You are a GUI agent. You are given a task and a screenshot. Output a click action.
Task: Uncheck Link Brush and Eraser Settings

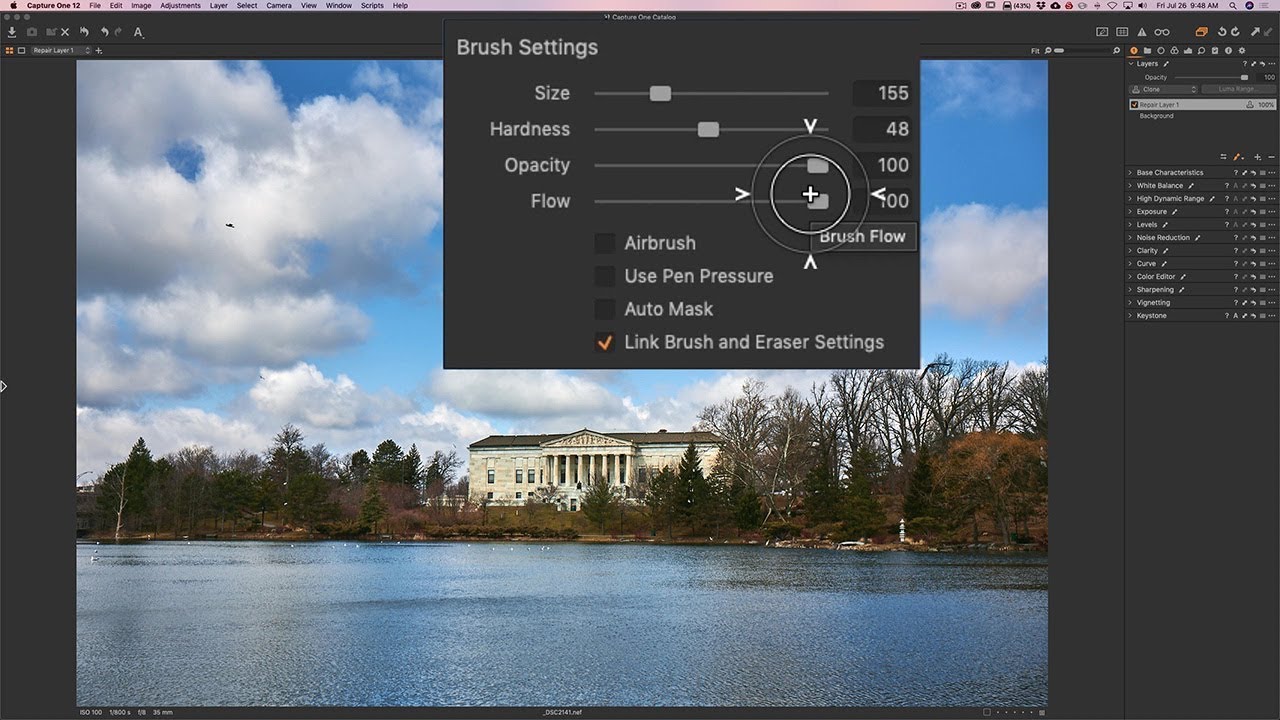pos(604,342)
